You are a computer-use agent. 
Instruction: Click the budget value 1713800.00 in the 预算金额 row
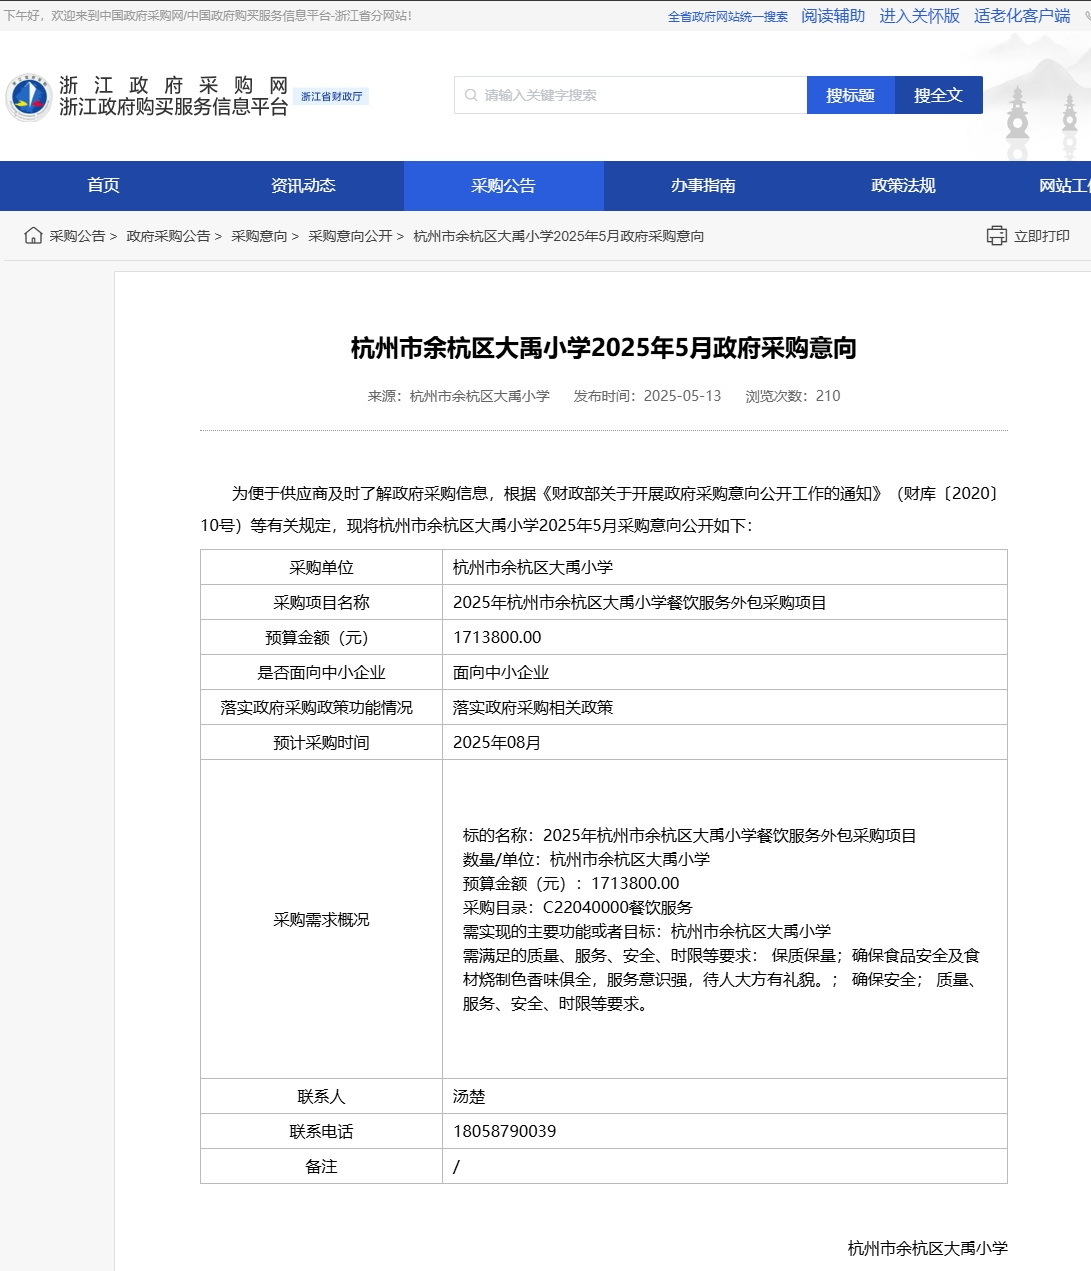[497, 637]
